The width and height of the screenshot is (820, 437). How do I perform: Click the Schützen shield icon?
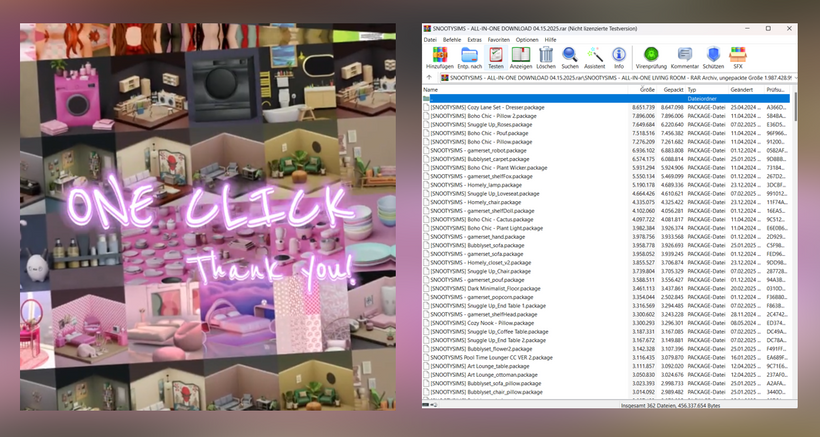[x=713, y=55]
